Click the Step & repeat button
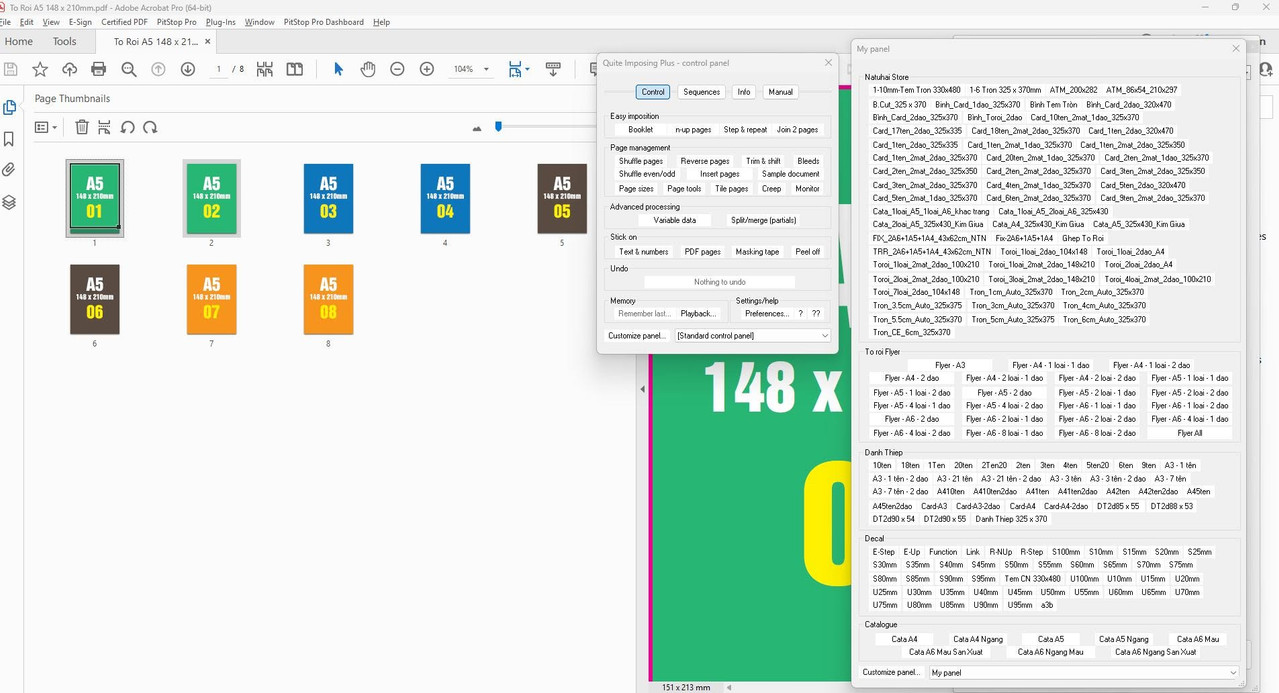Screen dimensions: 1279x693 (x=745, y=130)
